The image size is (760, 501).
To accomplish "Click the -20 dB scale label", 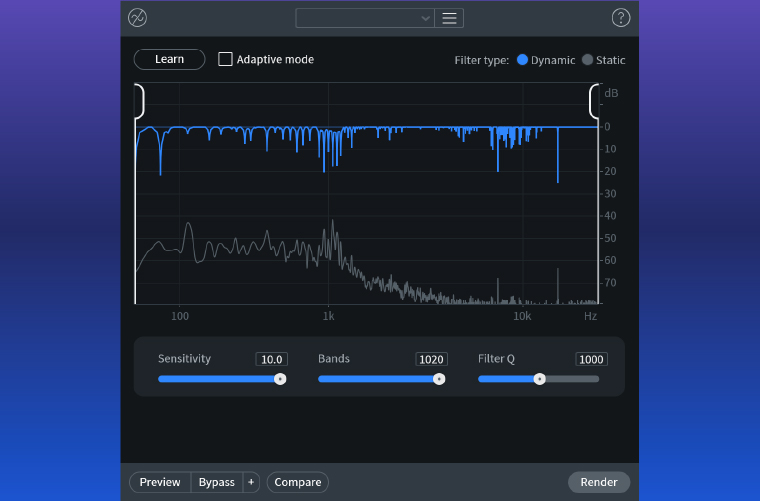I will pyautogui.click(x=610, y=171).
